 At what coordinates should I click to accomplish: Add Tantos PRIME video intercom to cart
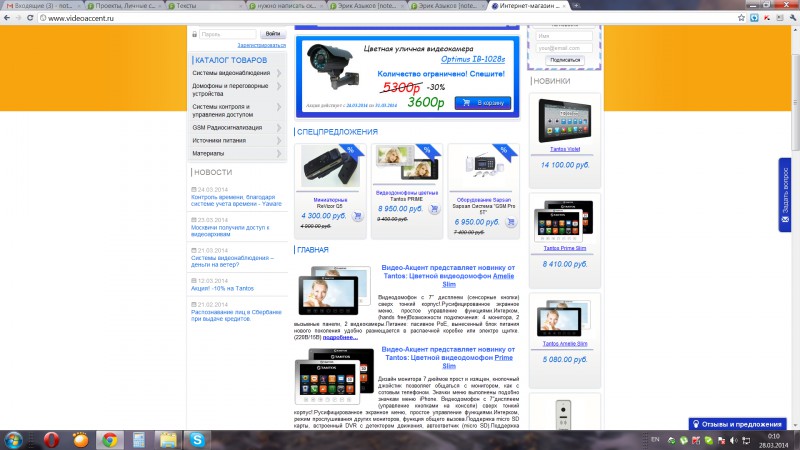tap(434, 209)
